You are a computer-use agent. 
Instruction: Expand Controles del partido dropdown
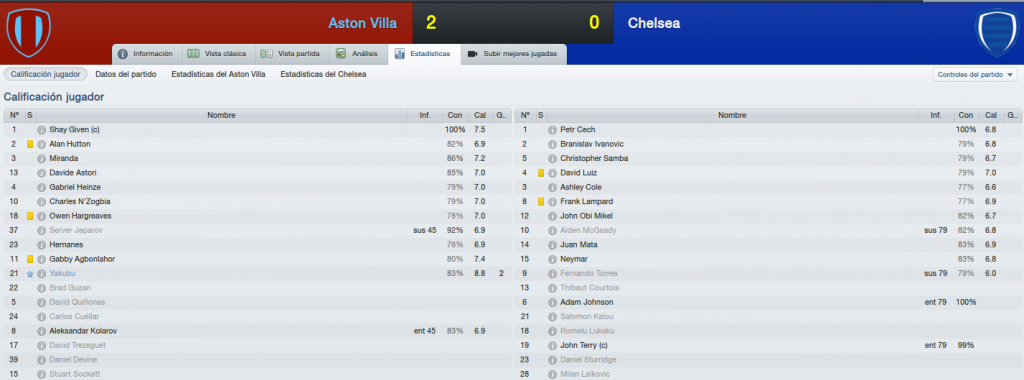pos(975,74)
